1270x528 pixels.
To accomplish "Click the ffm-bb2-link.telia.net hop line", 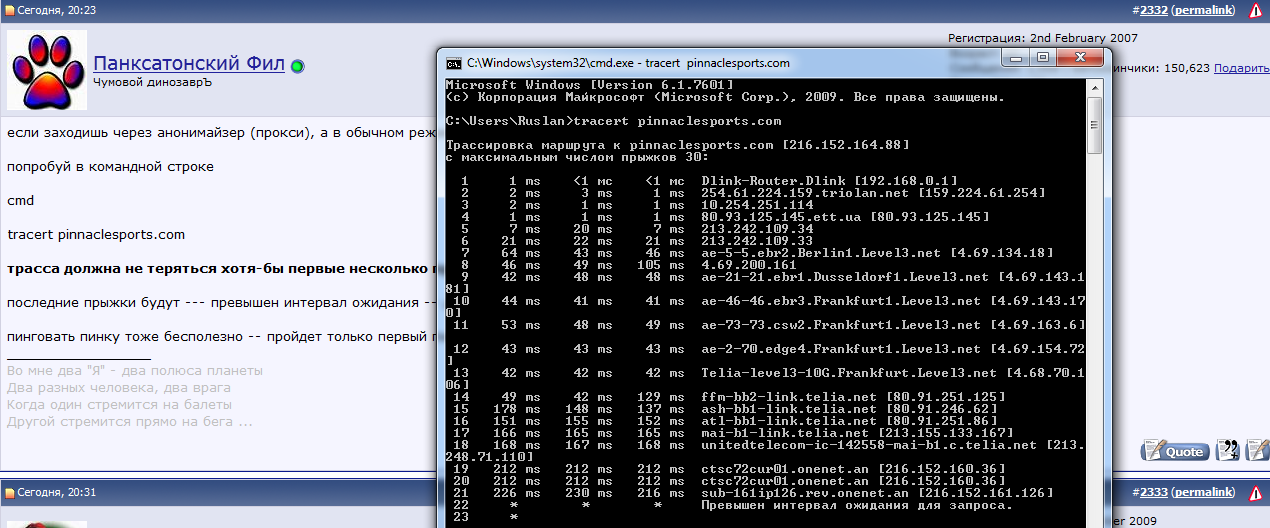I will [x=730, y=396].
